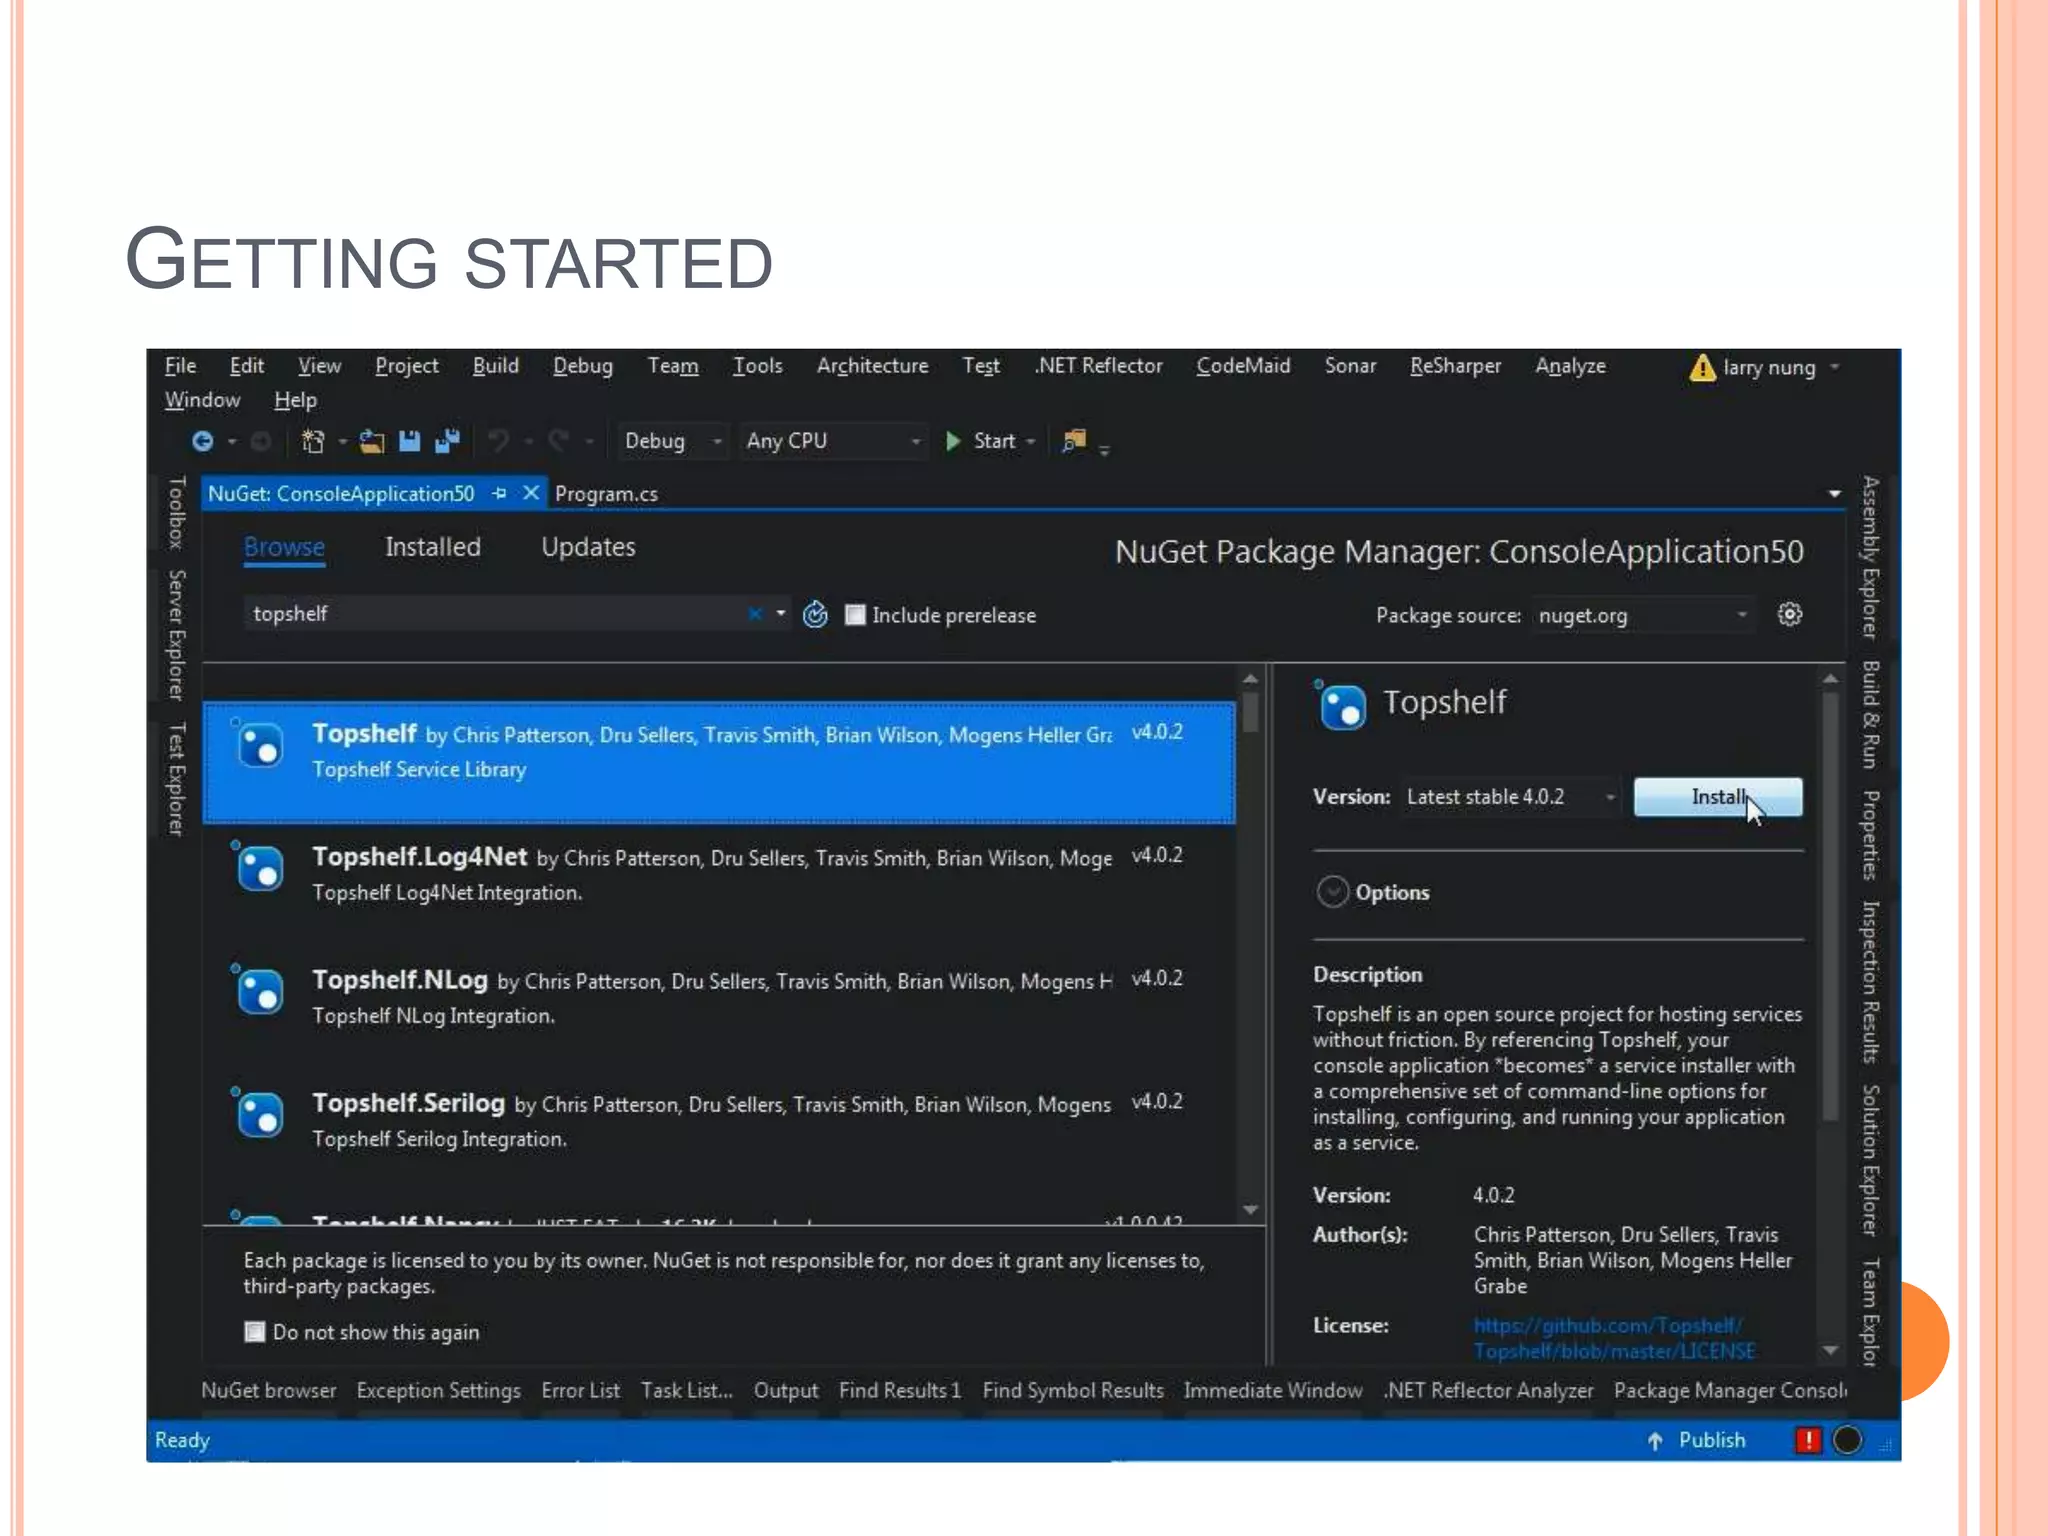This screenshot has height=1536, width=2048.
Task: Expand the Options section
Action: coord(1332,892)
